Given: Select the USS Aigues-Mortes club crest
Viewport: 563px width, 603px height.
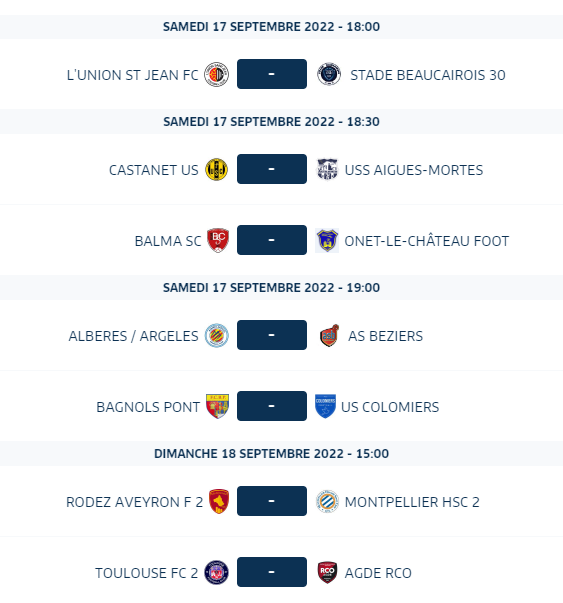Looking at the screenshot, I should click(327, 169).
